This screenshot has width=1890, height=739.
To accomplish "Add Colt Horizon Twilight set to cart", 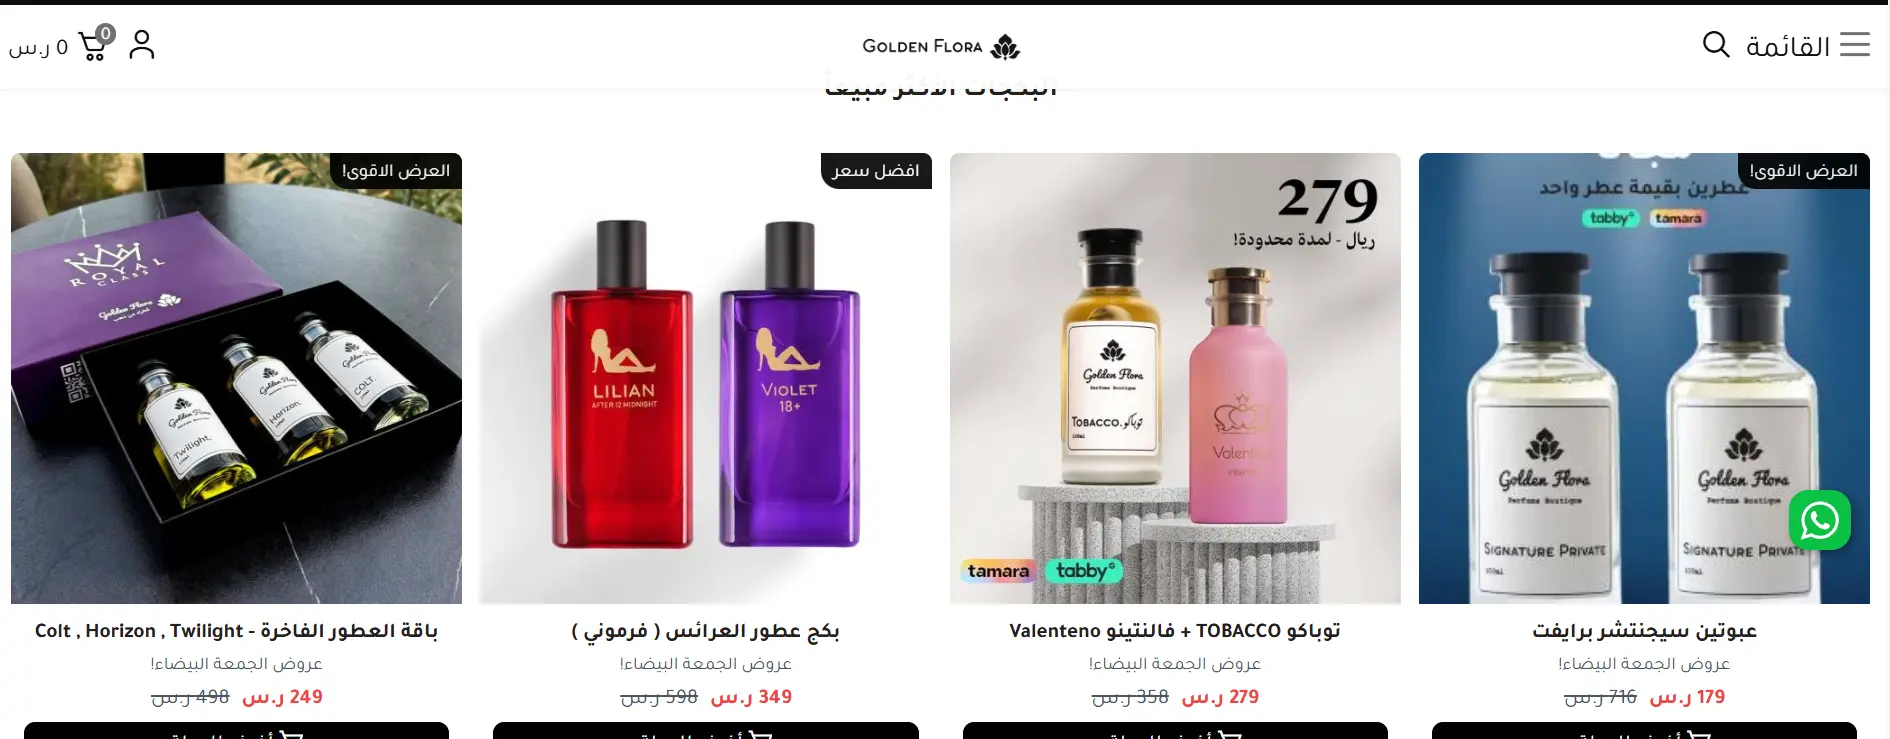I will coord(236,731).
